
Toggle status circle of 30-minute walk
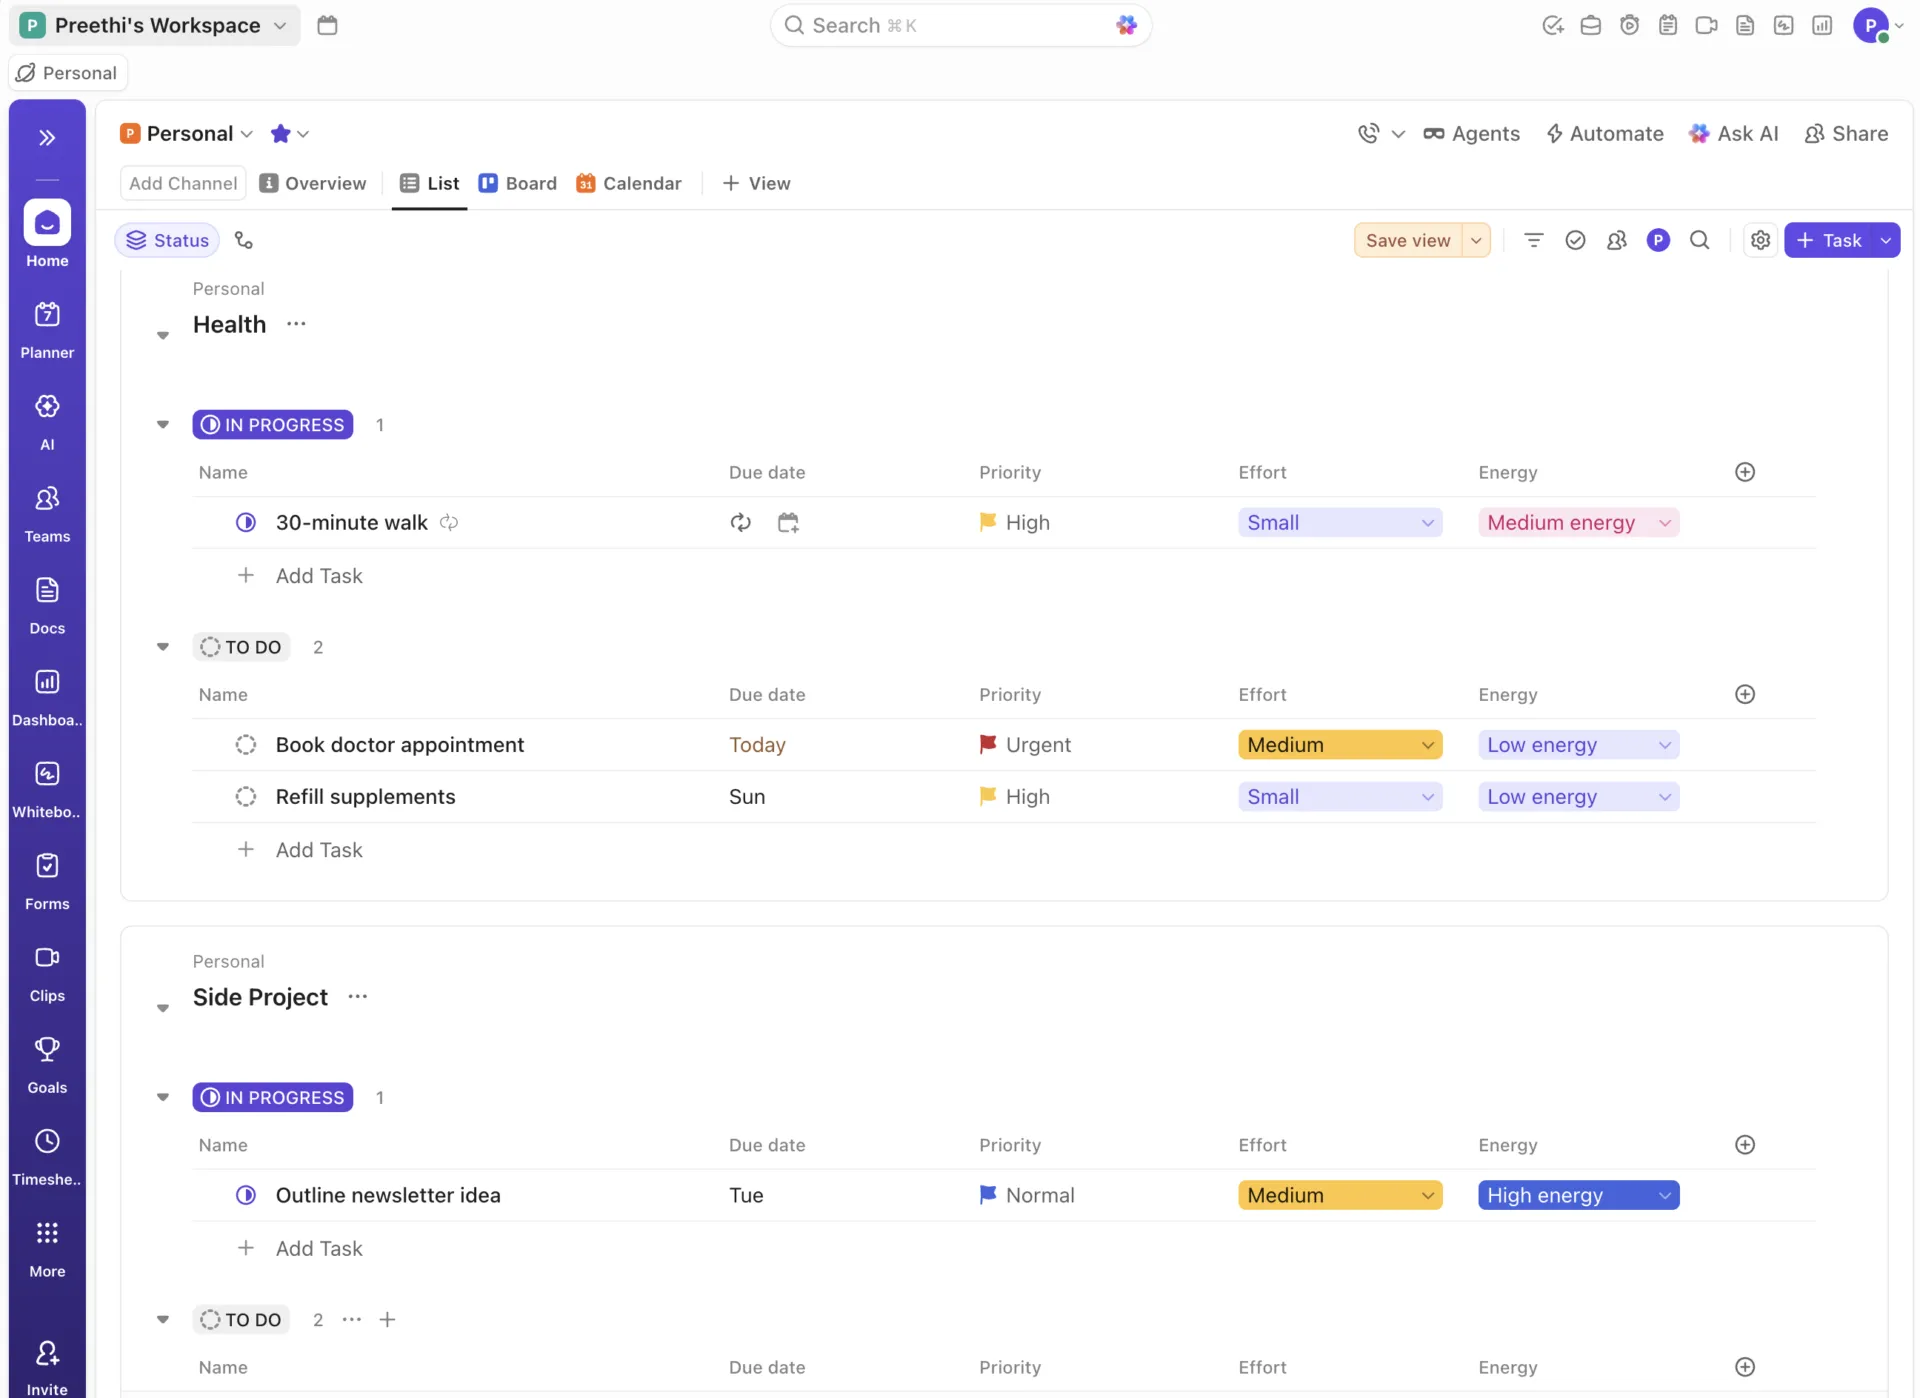(x=245, y=522)
